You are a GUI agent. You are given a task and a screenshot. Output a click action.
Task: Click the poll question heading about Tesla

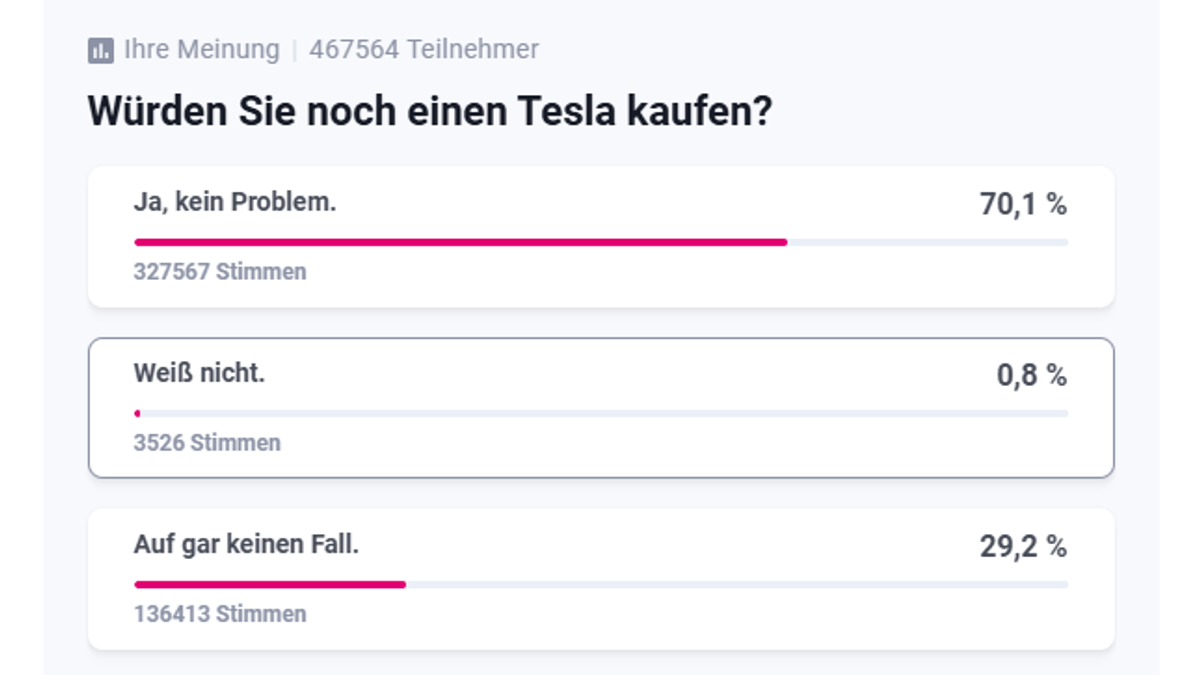point(430,111)
